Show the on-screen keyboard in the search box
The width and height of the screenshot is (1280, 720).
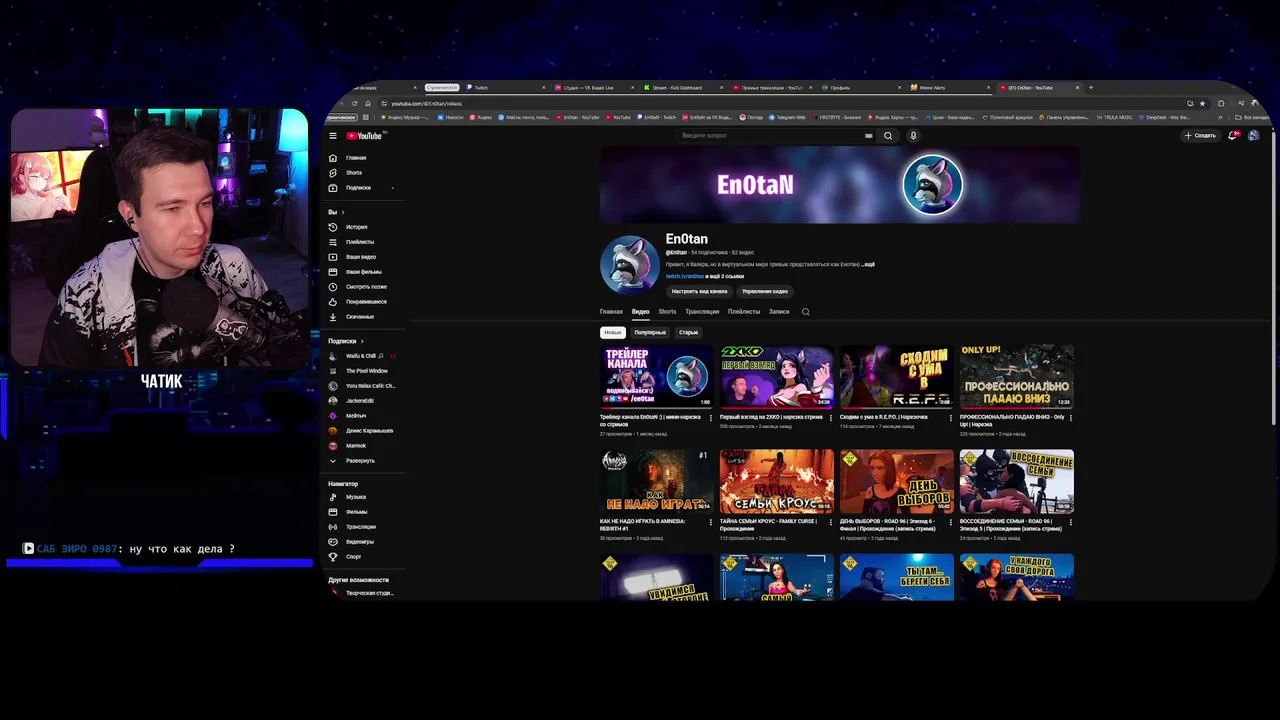tap(869, 136)
